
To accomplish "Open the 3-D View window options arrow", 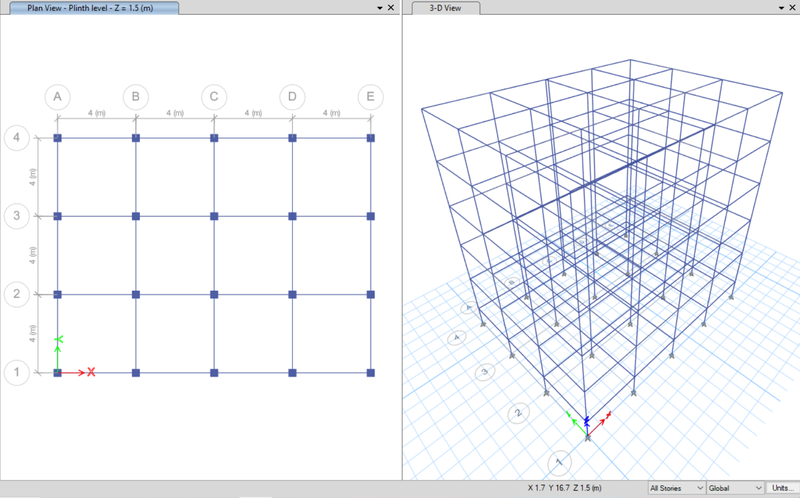I will point(781,8).
